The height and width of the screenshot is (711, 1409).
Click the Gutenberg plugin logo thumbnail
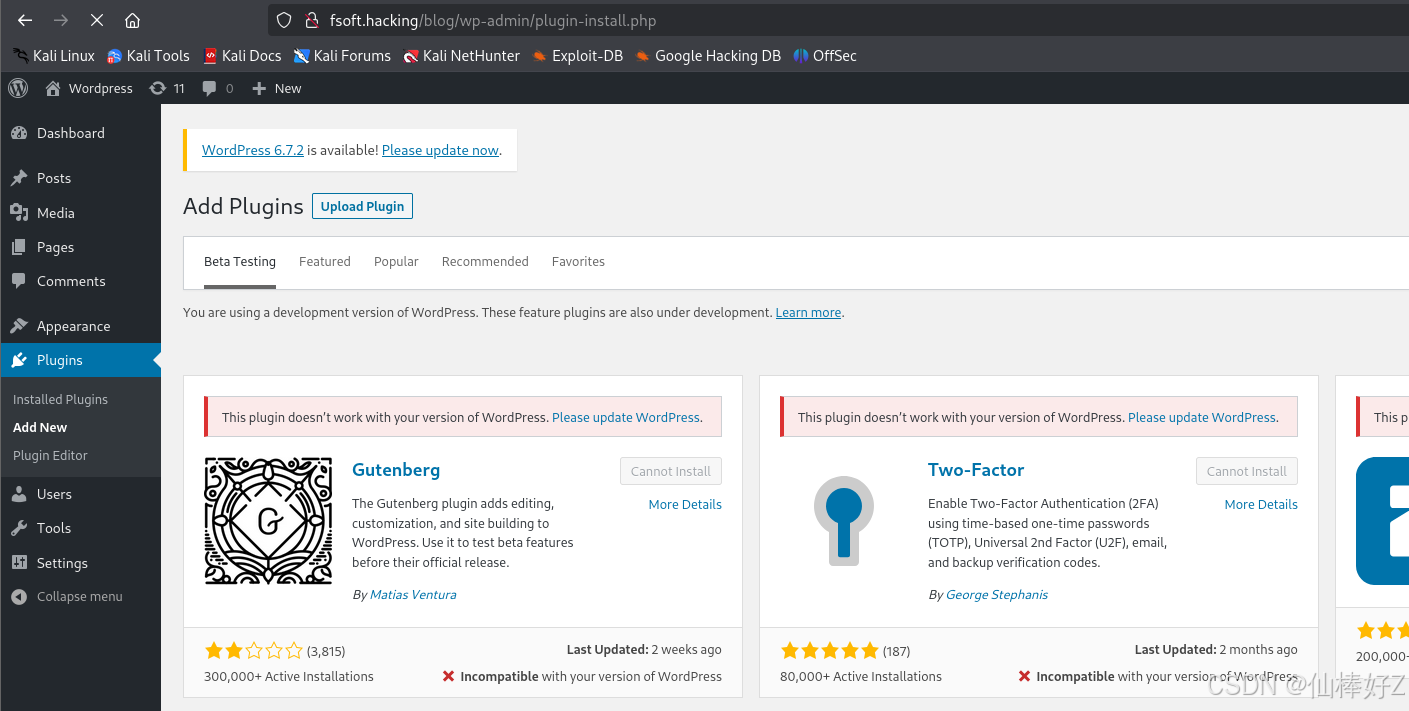coord(268,521)
